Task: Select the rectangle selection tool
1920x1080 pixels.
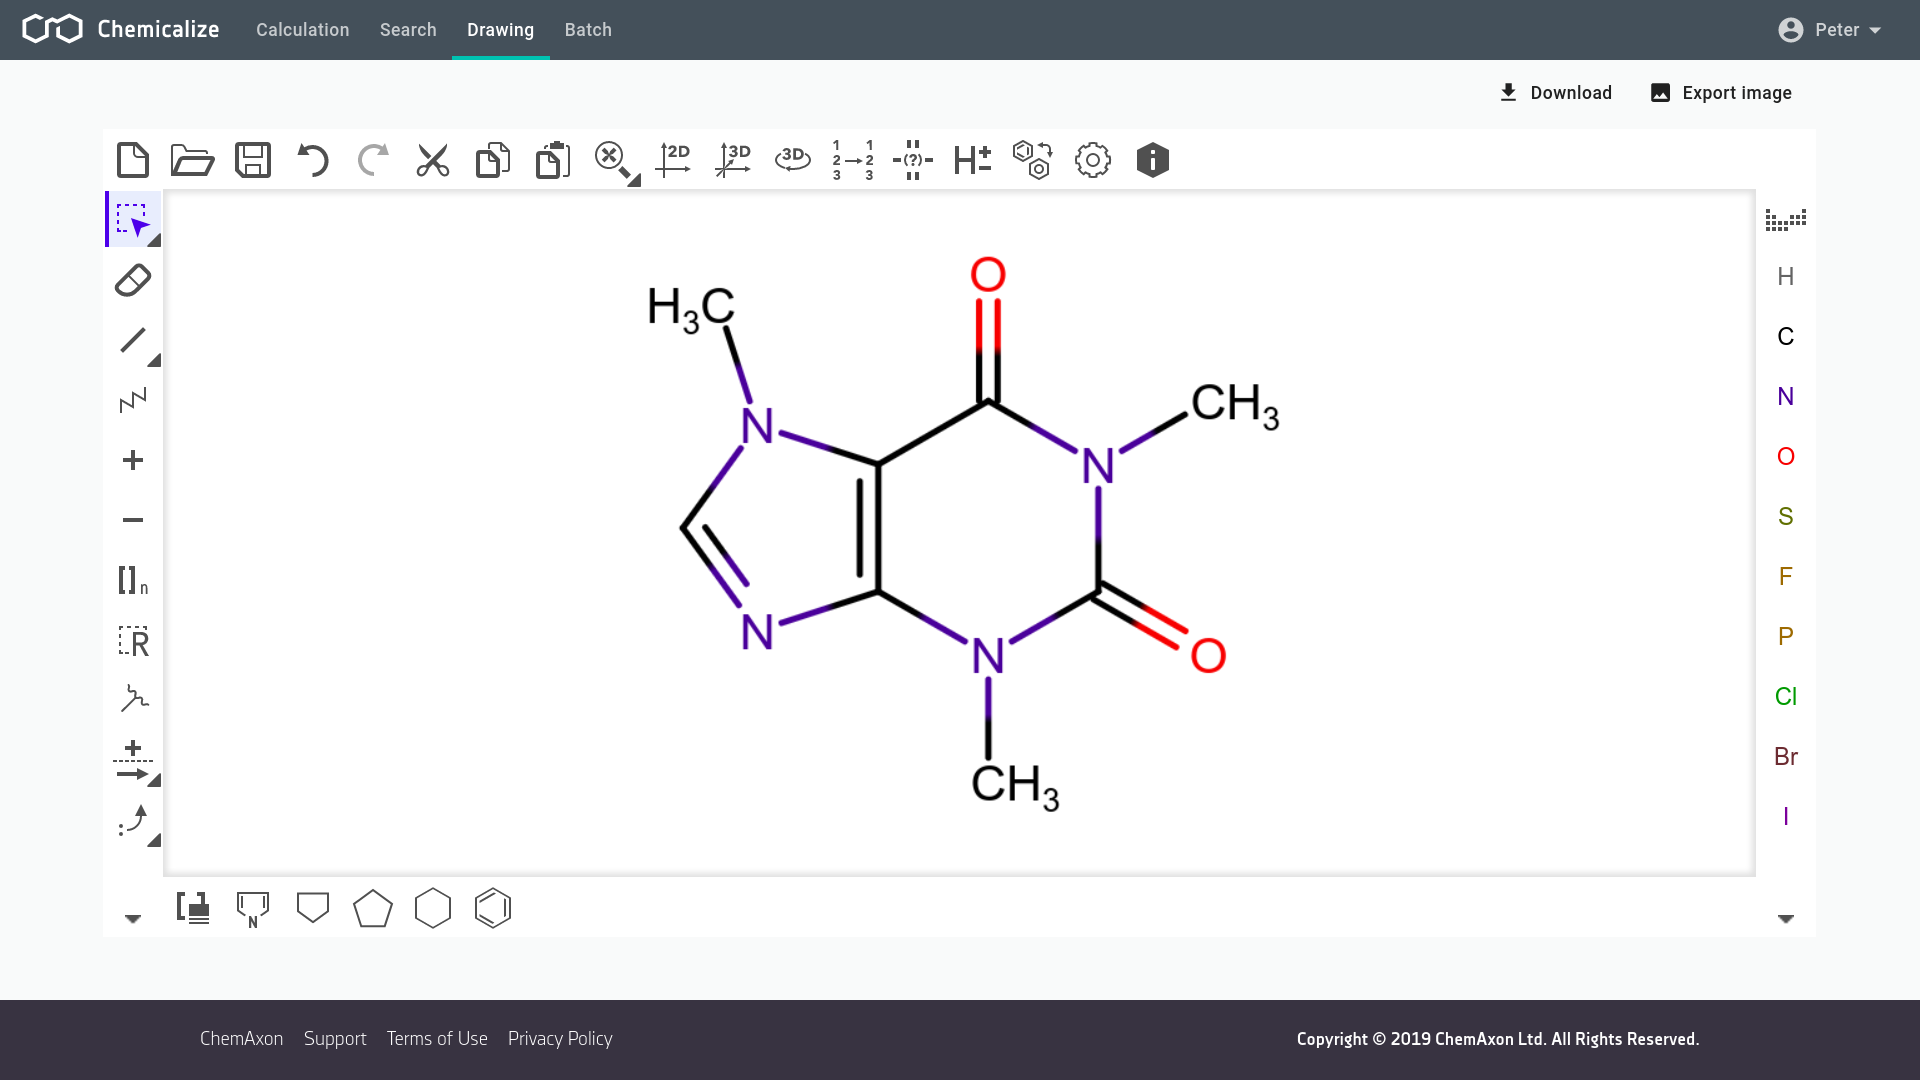Action: 133,219
